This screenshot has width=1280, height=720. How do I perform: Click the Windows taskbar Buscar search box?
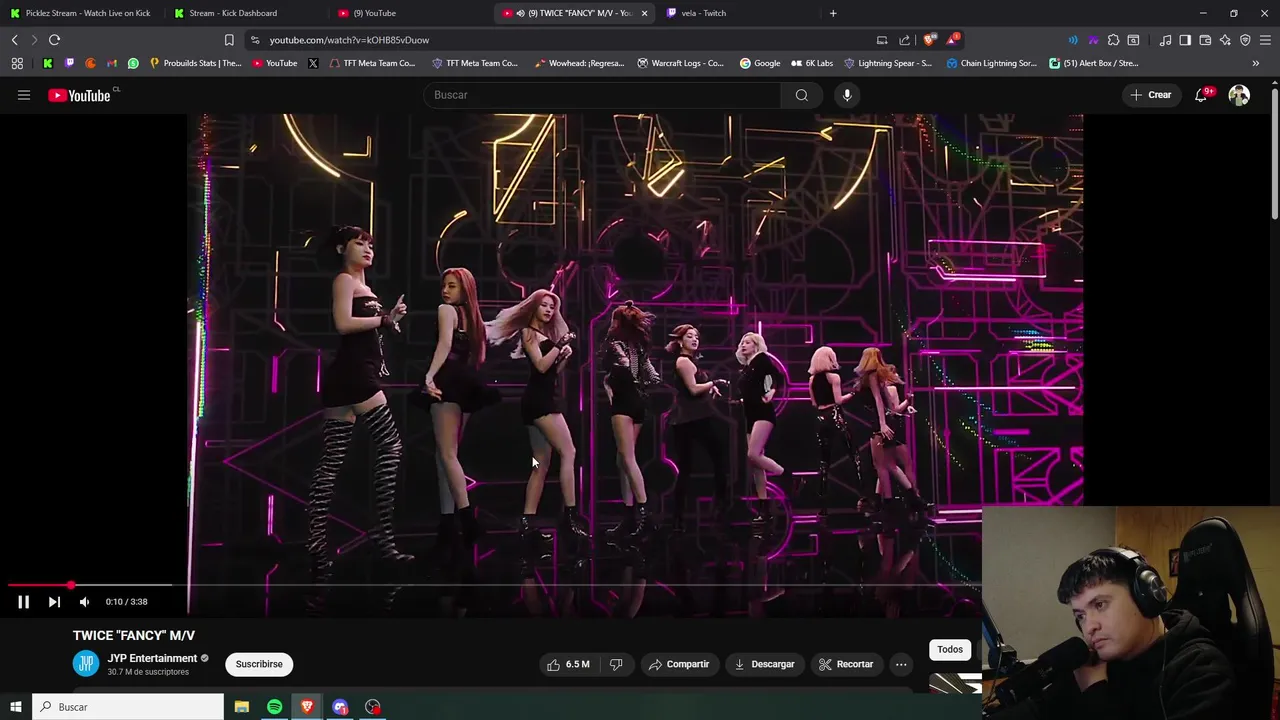coord(128,707)
